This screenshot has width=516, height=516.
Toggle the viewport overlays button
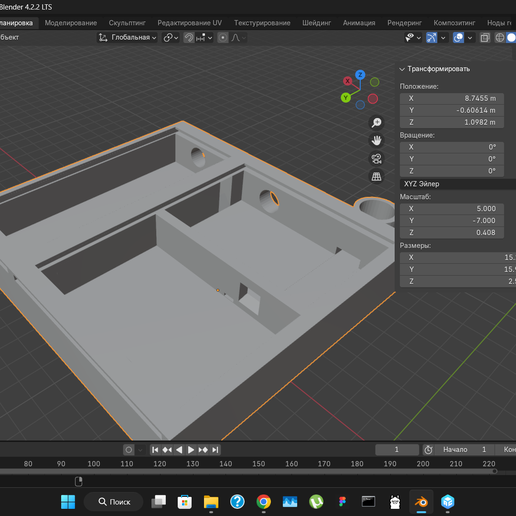point(458,38)
